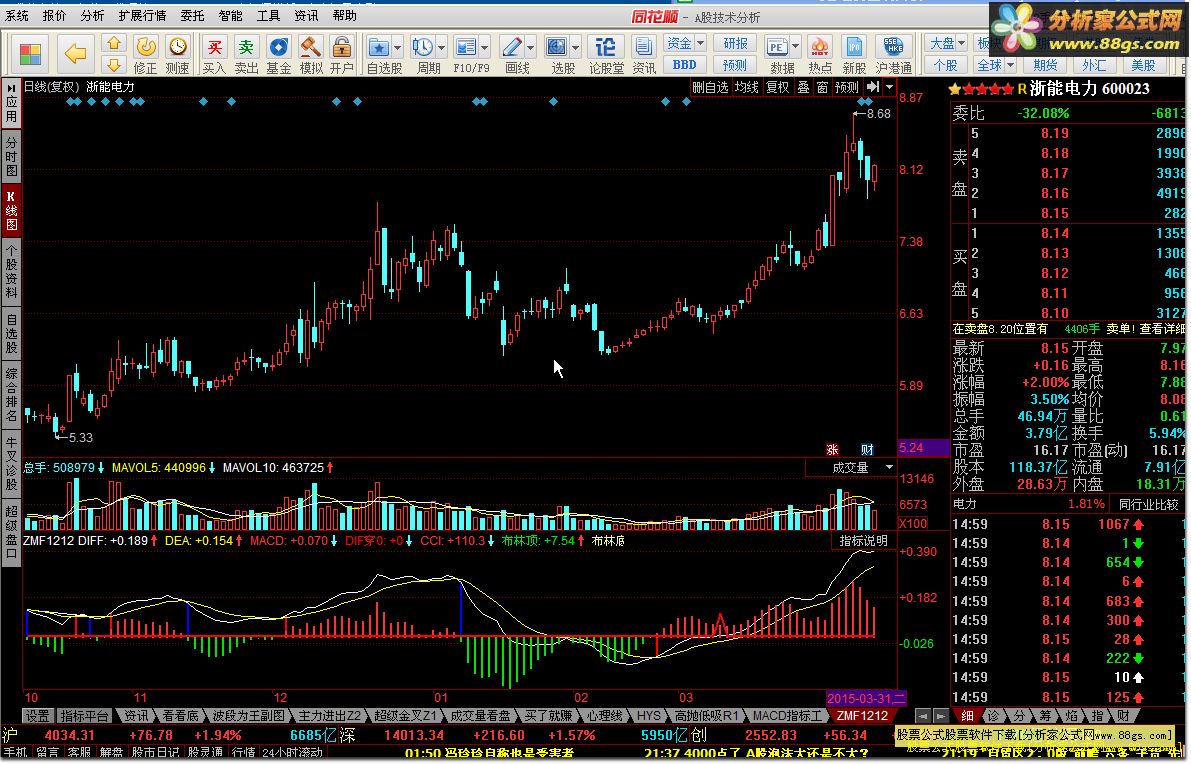Toggle 同行业比较 industry comparison
This screenshot has height=764, width=1191.
pos(1148,504)
